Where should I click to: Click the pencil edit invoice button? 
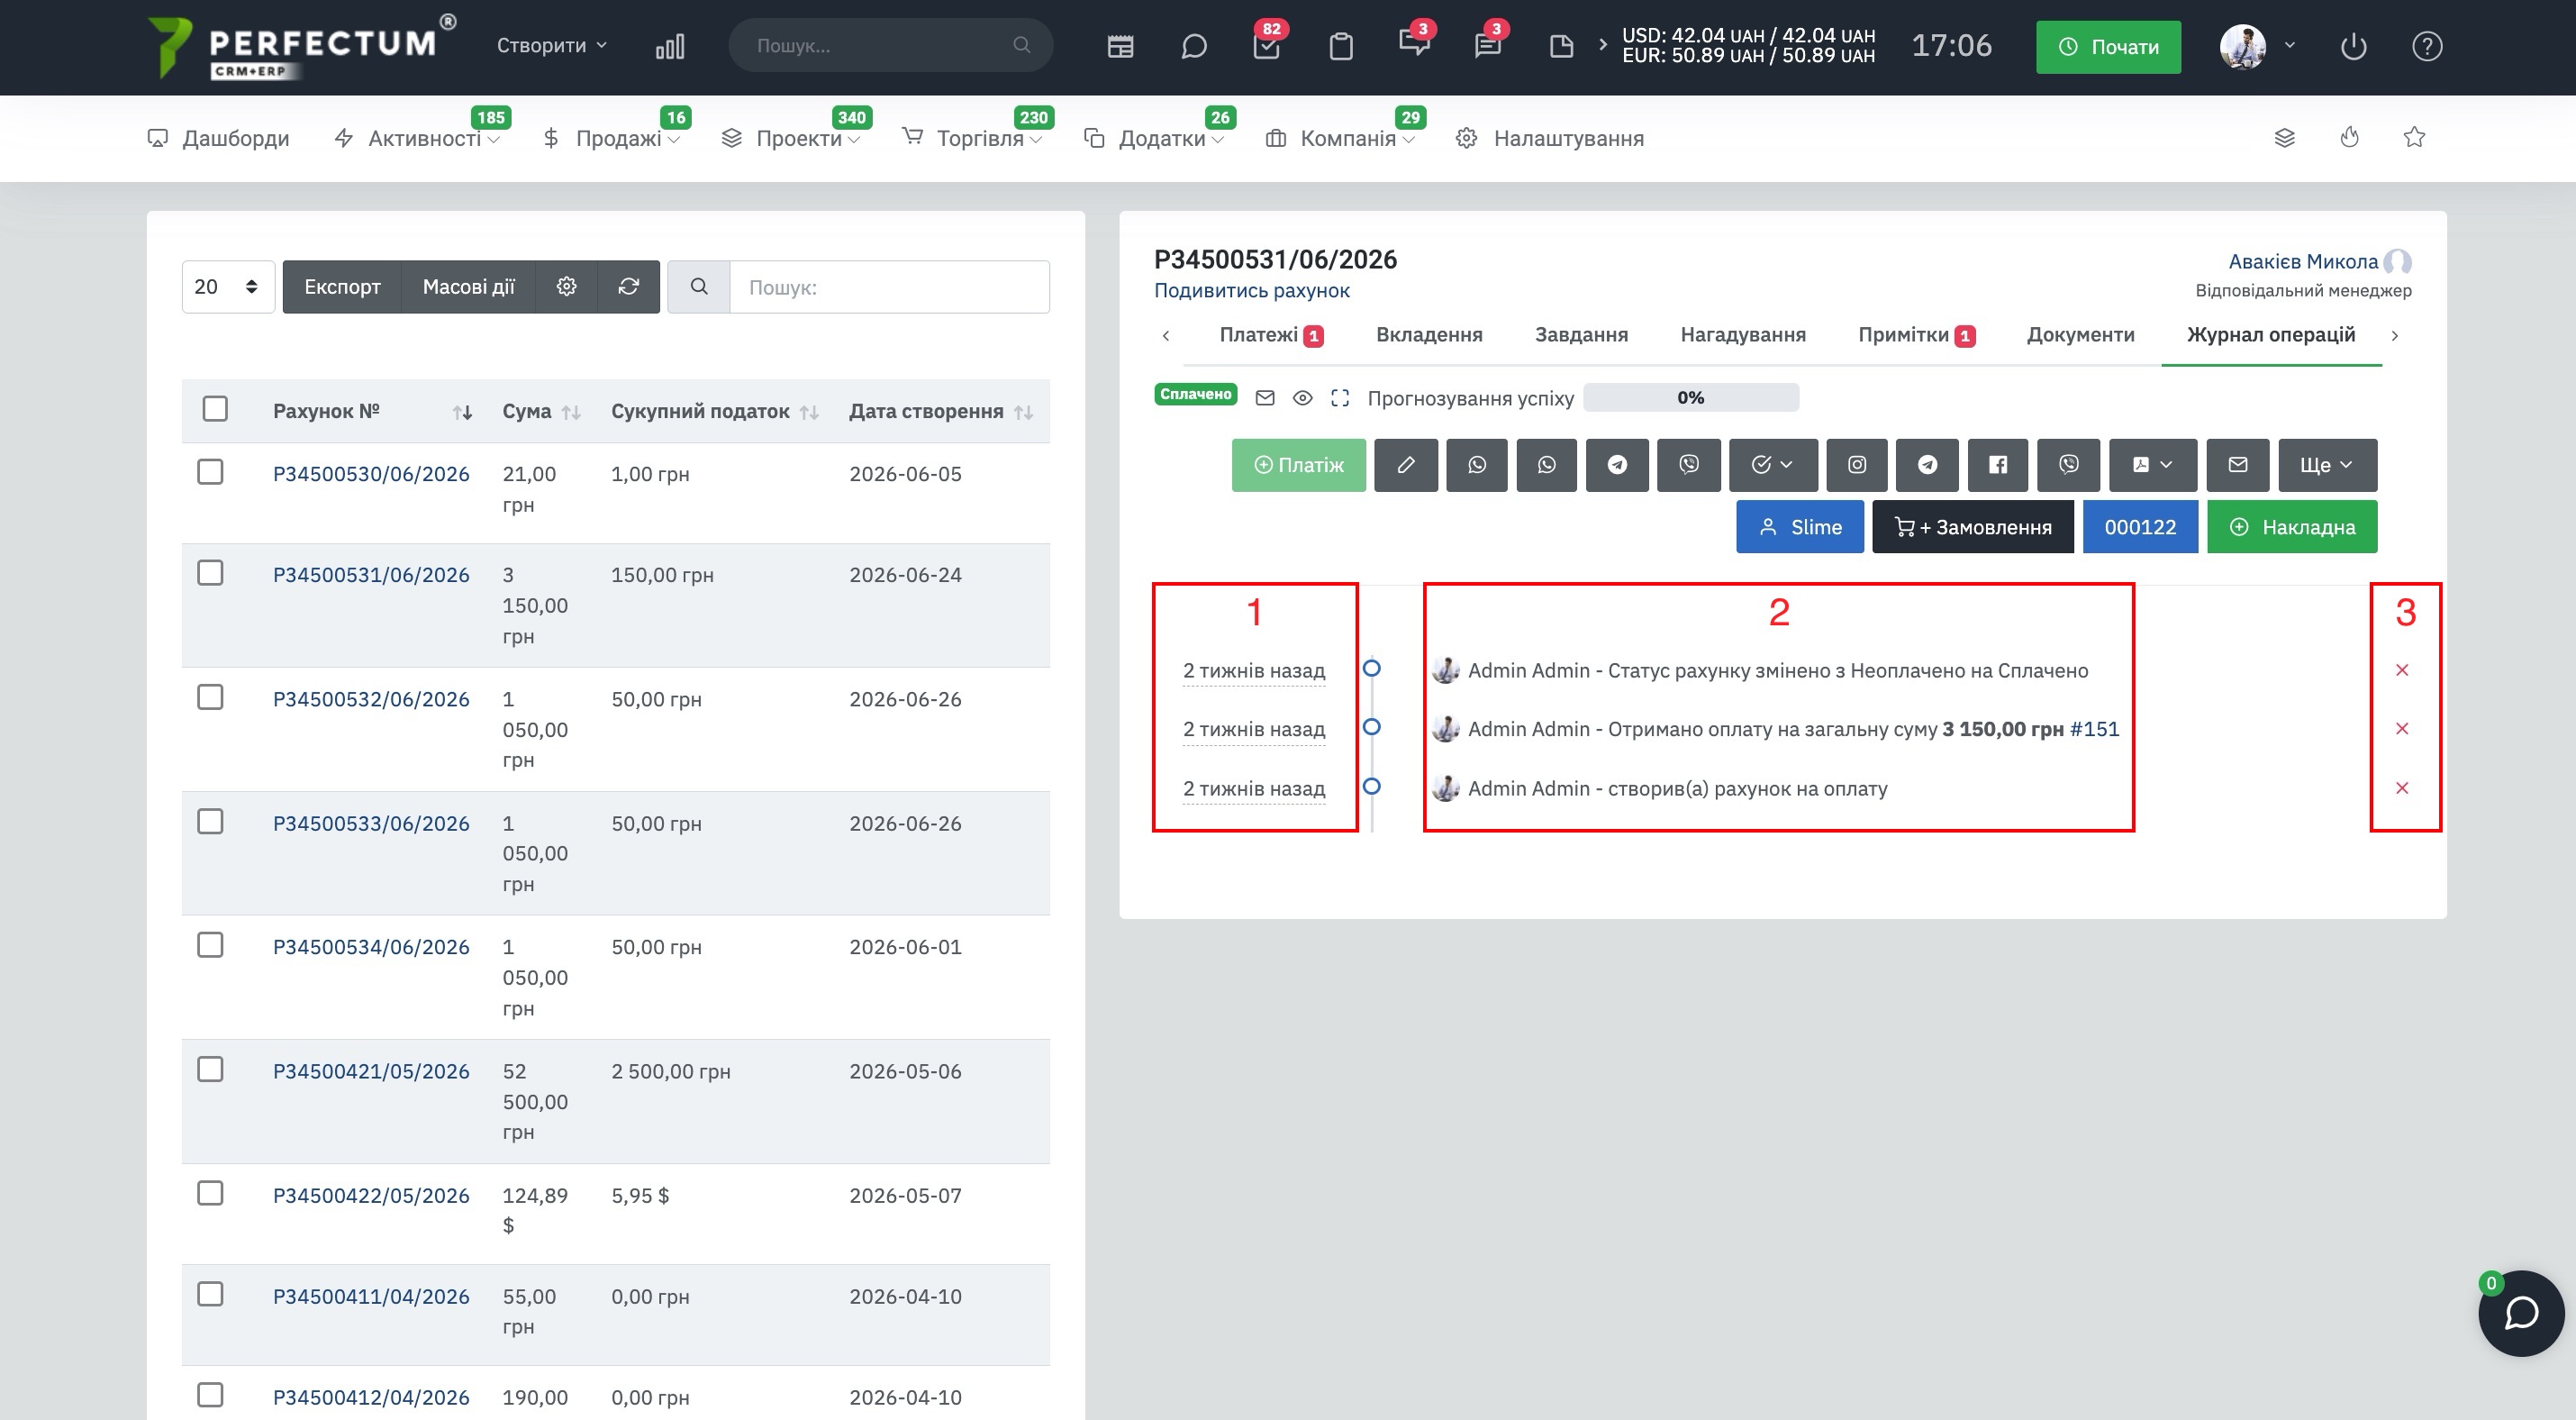(x=1406, y=465)
